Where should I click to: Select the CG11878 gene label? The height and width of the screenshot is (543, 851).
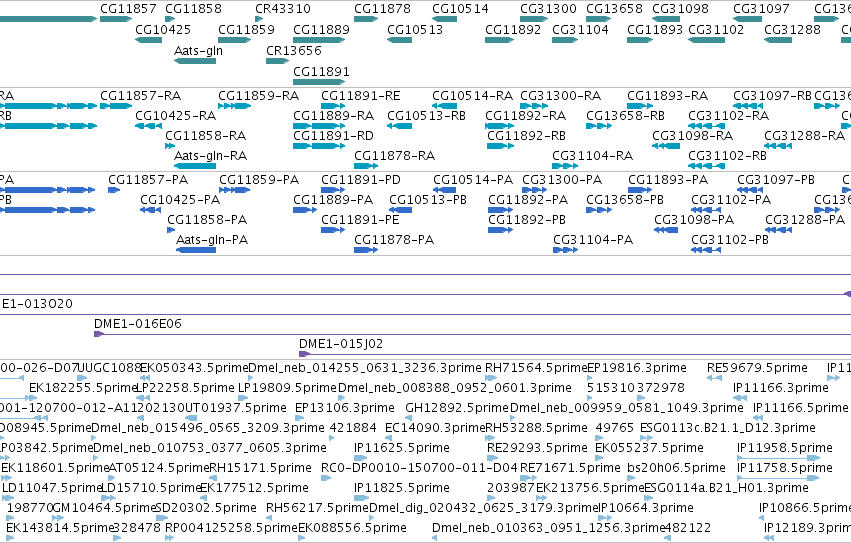pyautogui.click(x=382, y=9)
